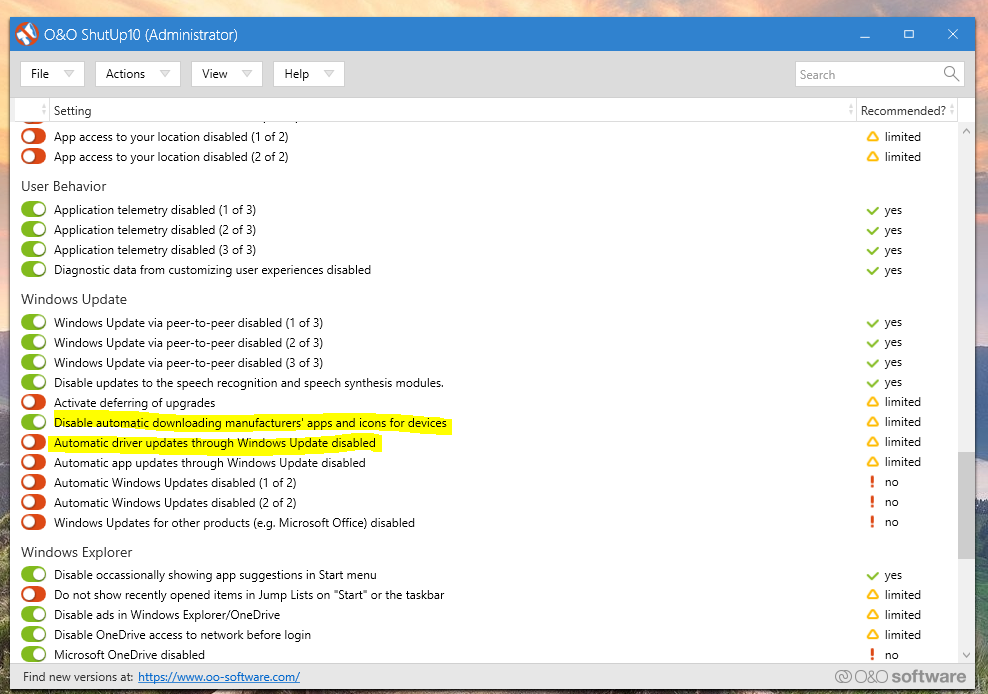Click warning triangle for Do not show recently opened items
Image resolution: width=988 pixels, height=694 pixels.
[873, 594]
